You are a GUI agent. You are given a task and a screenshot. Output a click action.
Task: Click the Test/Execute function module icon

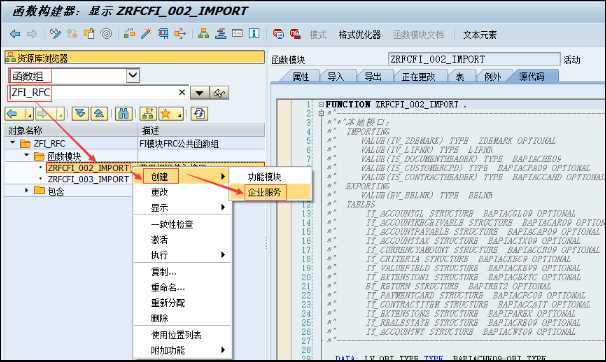coord(163,34)
